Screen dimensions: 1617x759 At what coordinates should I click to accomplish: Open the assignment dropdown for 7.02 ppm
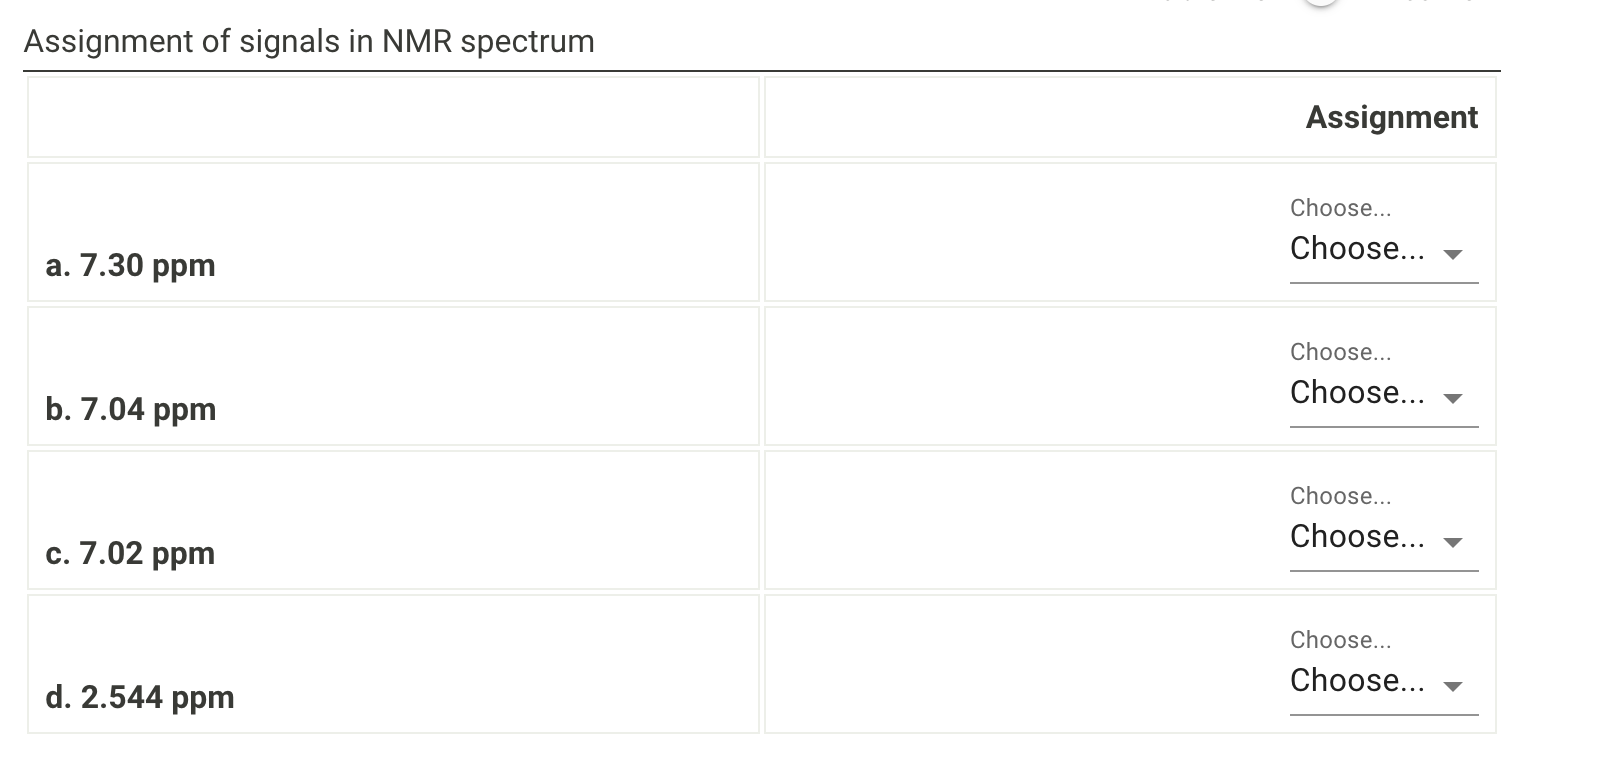1383,537
